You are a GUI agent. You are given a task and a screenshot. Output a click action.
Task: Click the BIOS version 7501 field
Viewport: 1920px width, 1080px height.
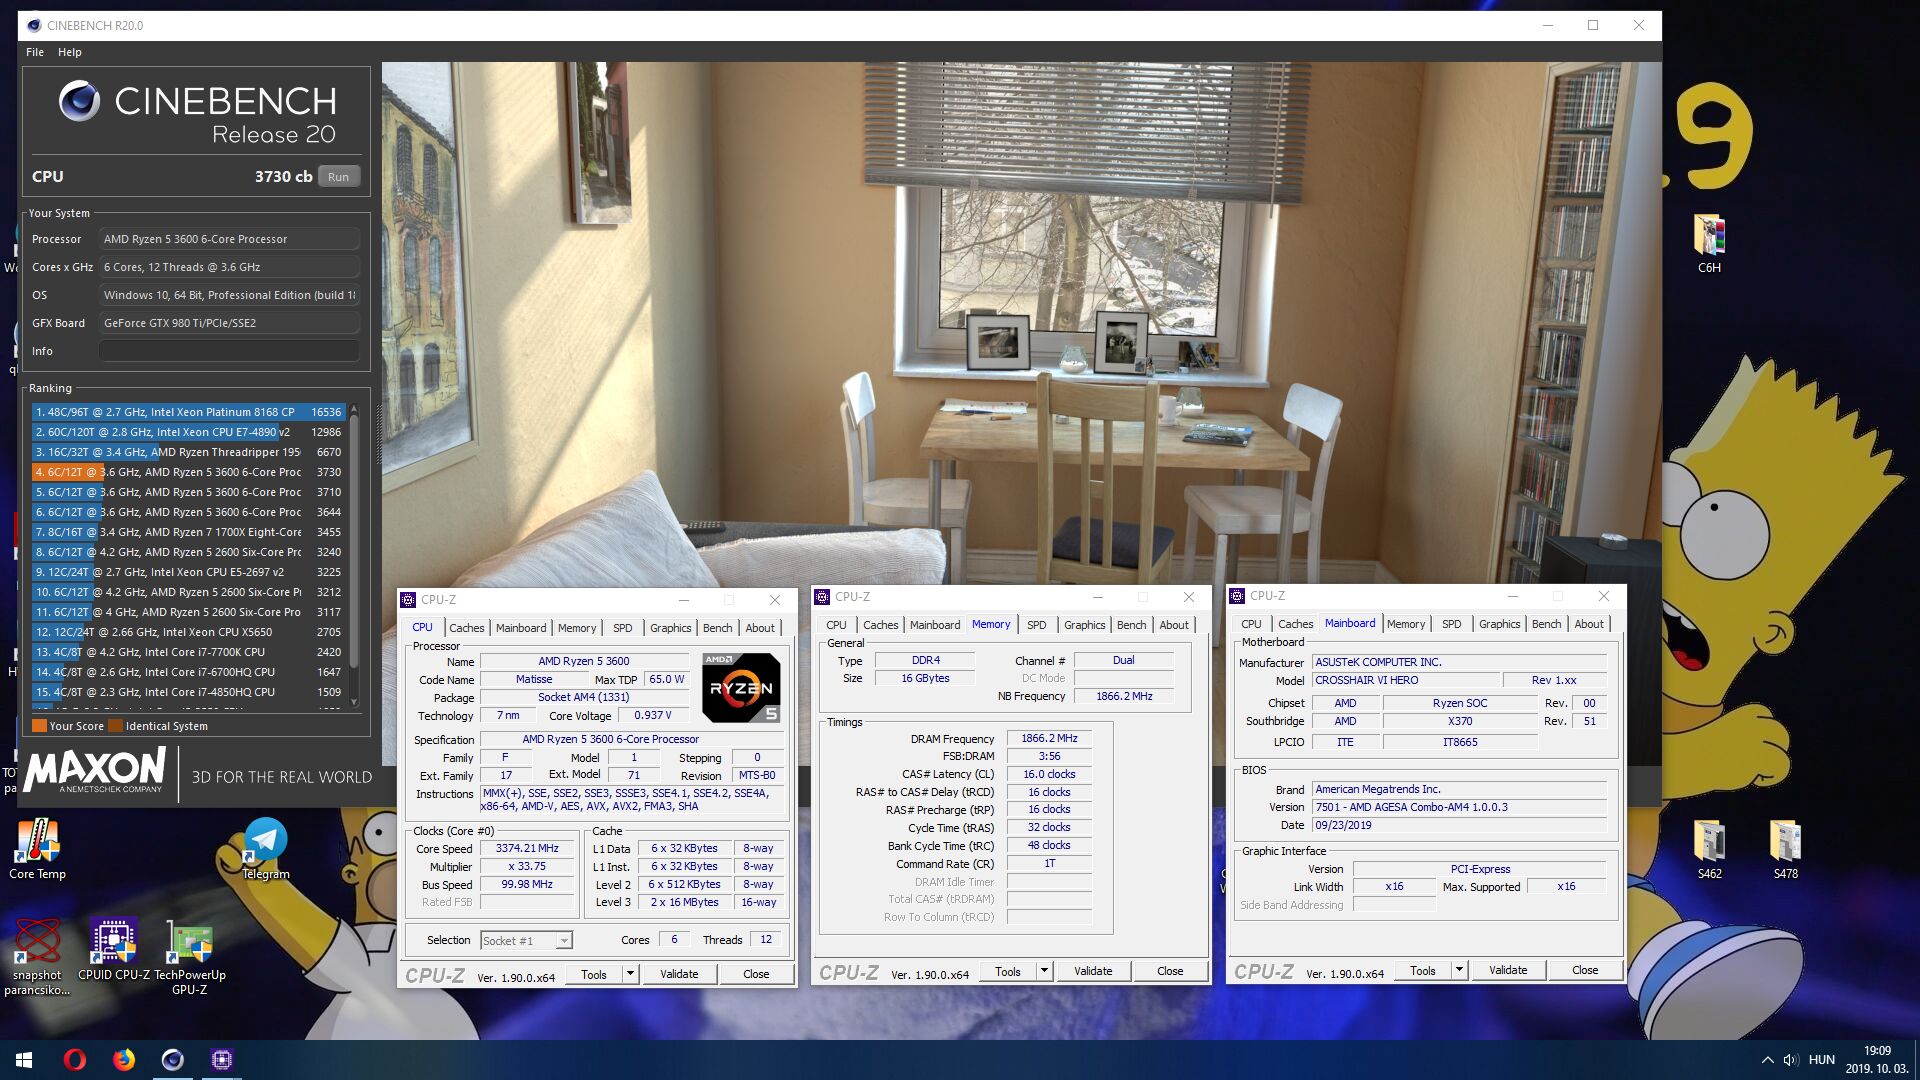pos(1459,807)
